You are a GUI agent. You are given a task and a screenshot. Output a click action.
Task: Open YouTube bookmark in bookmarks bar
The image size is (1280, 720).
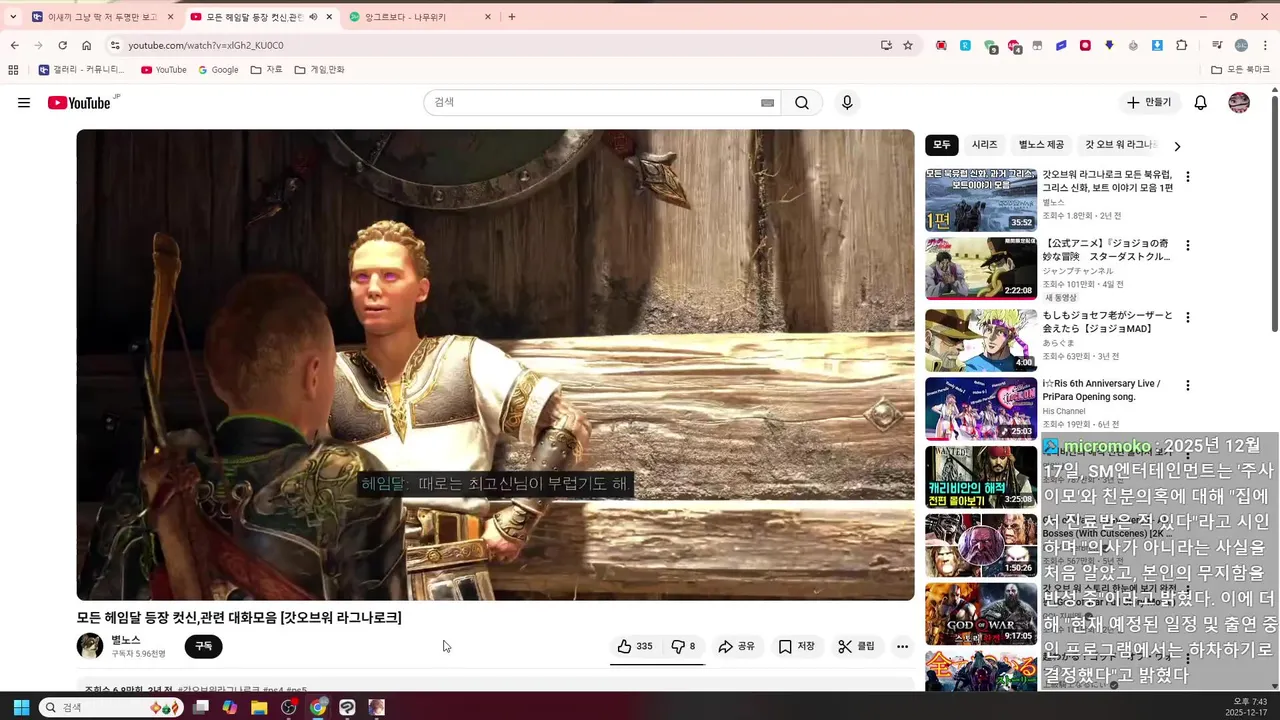[x=164, y=70]
